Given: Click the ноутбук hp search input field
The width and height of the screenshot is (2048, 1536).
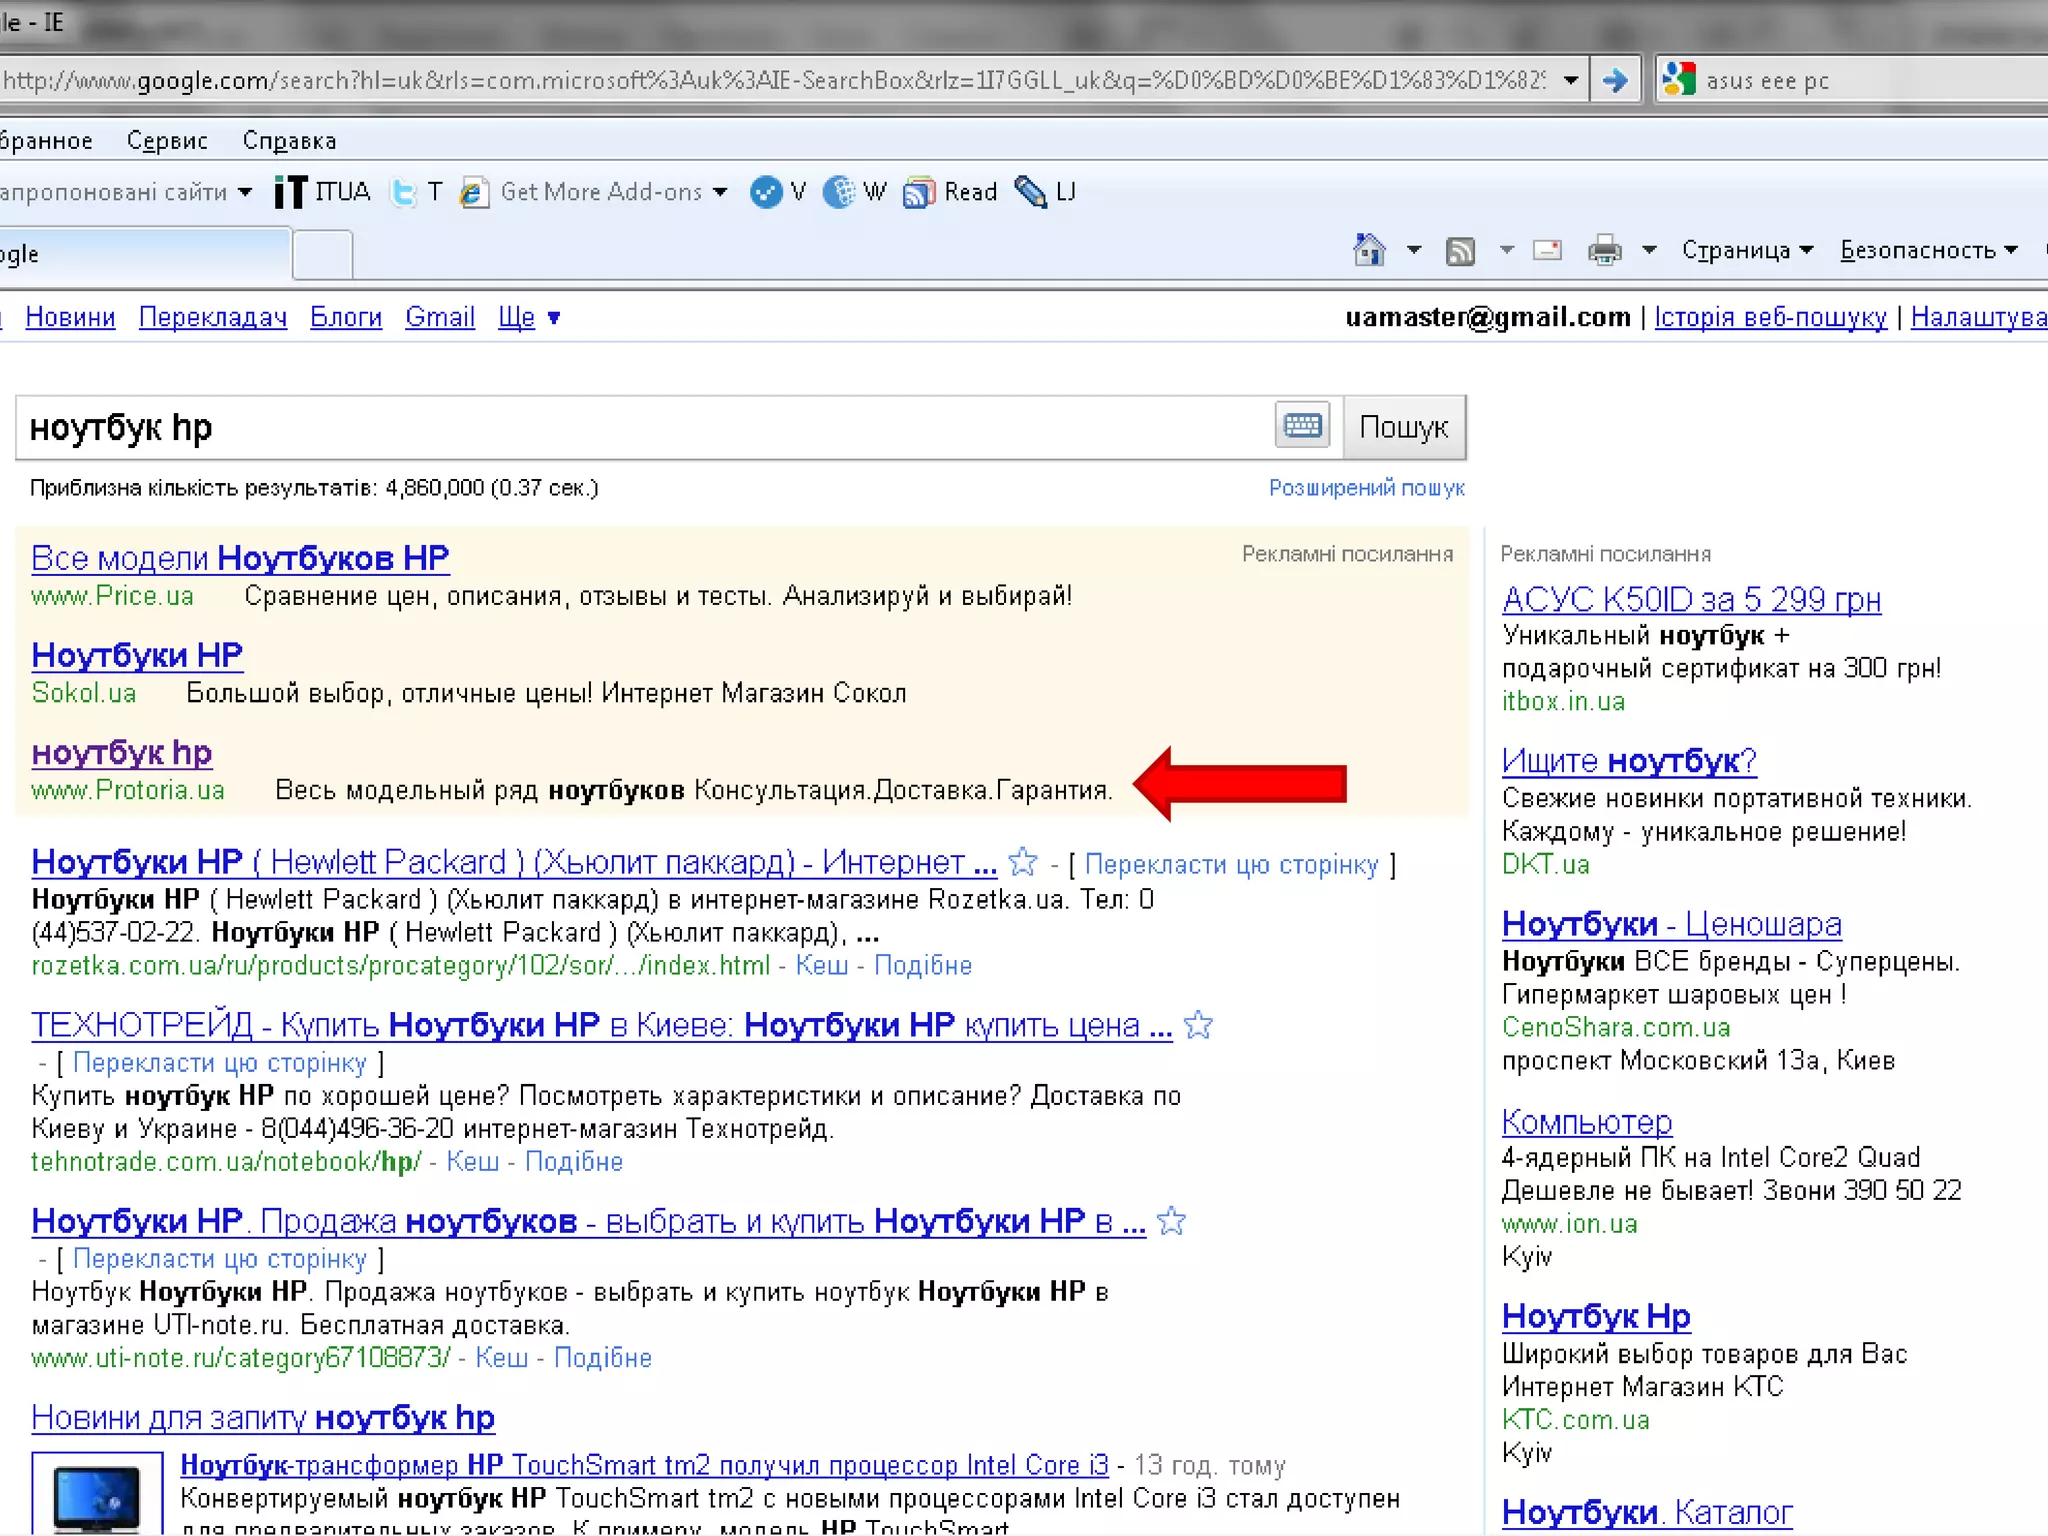Looking at the screenshot, I should tap(640, 428).
